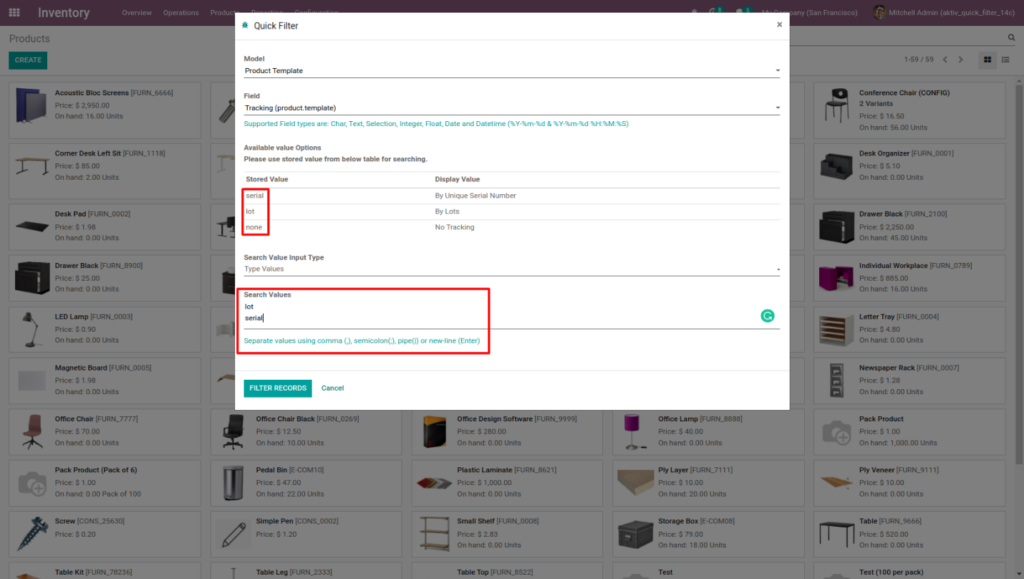Open the Quick Filter star icon
The width and height of the screenshot is (1024, 579).
pyautogui.click(x=245, y=26)
